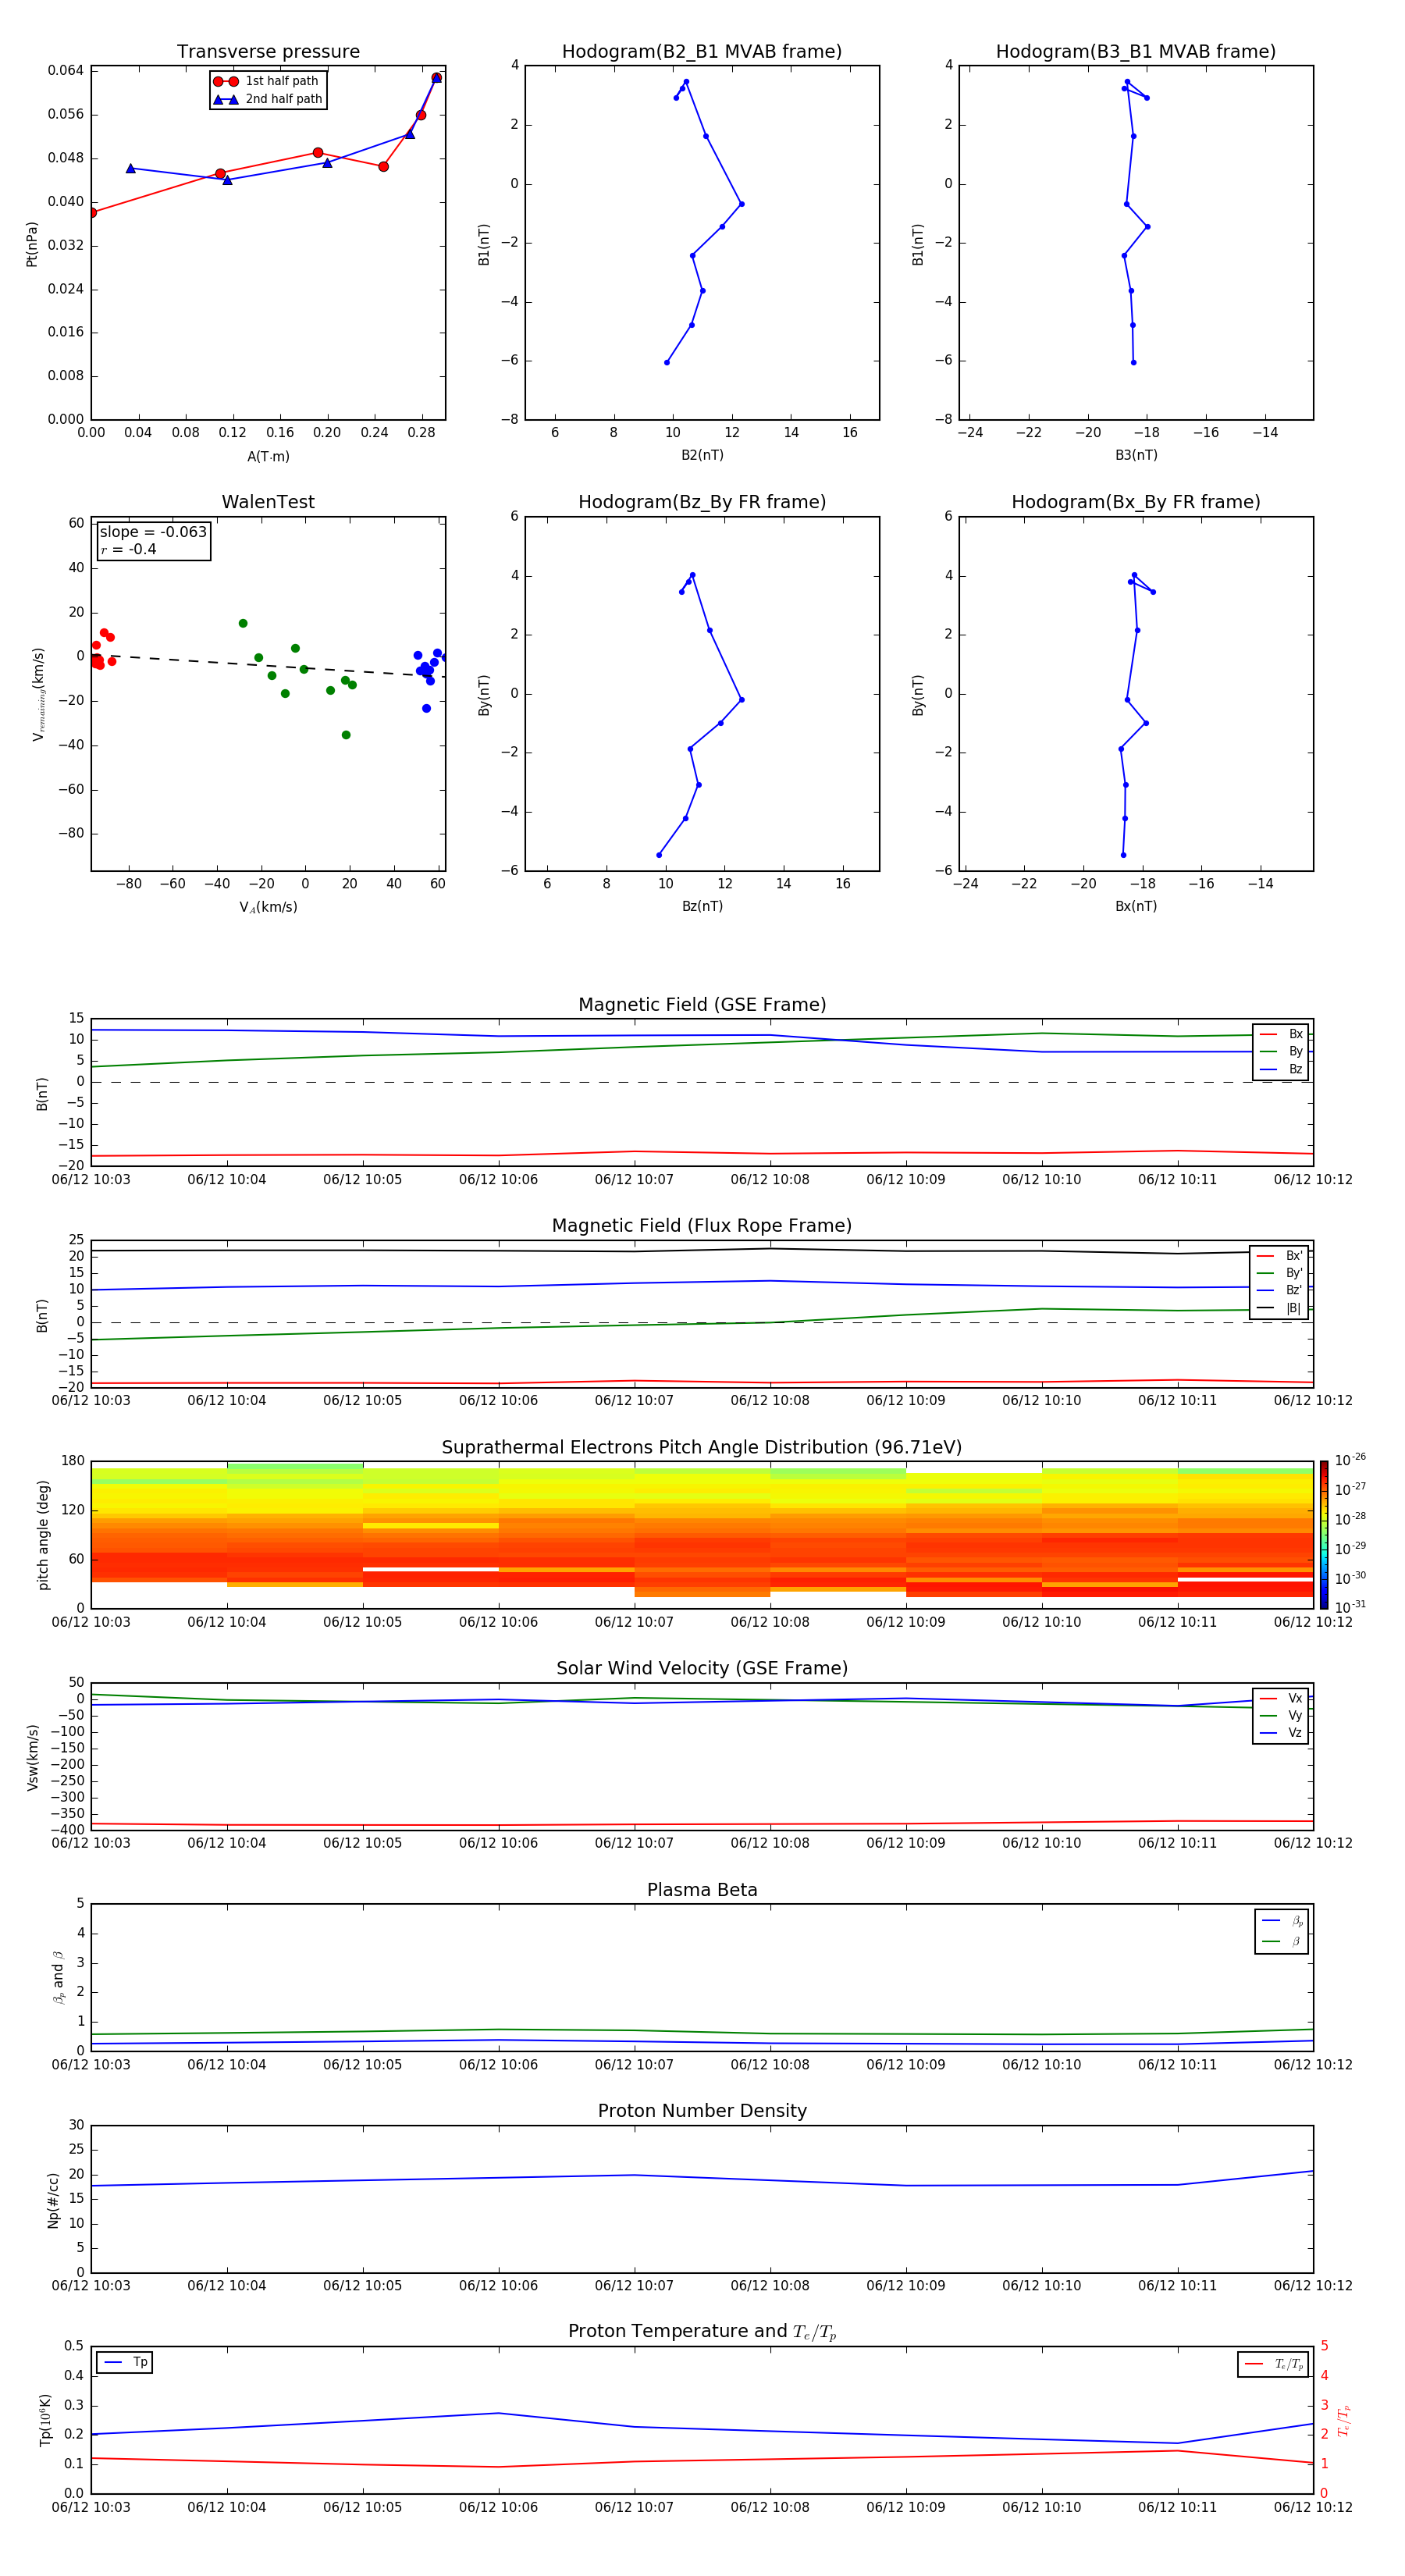Screen dimensions: 1405x2576
Task: Click the lowest blue point in WalenTest
Action: coord(426,708)
